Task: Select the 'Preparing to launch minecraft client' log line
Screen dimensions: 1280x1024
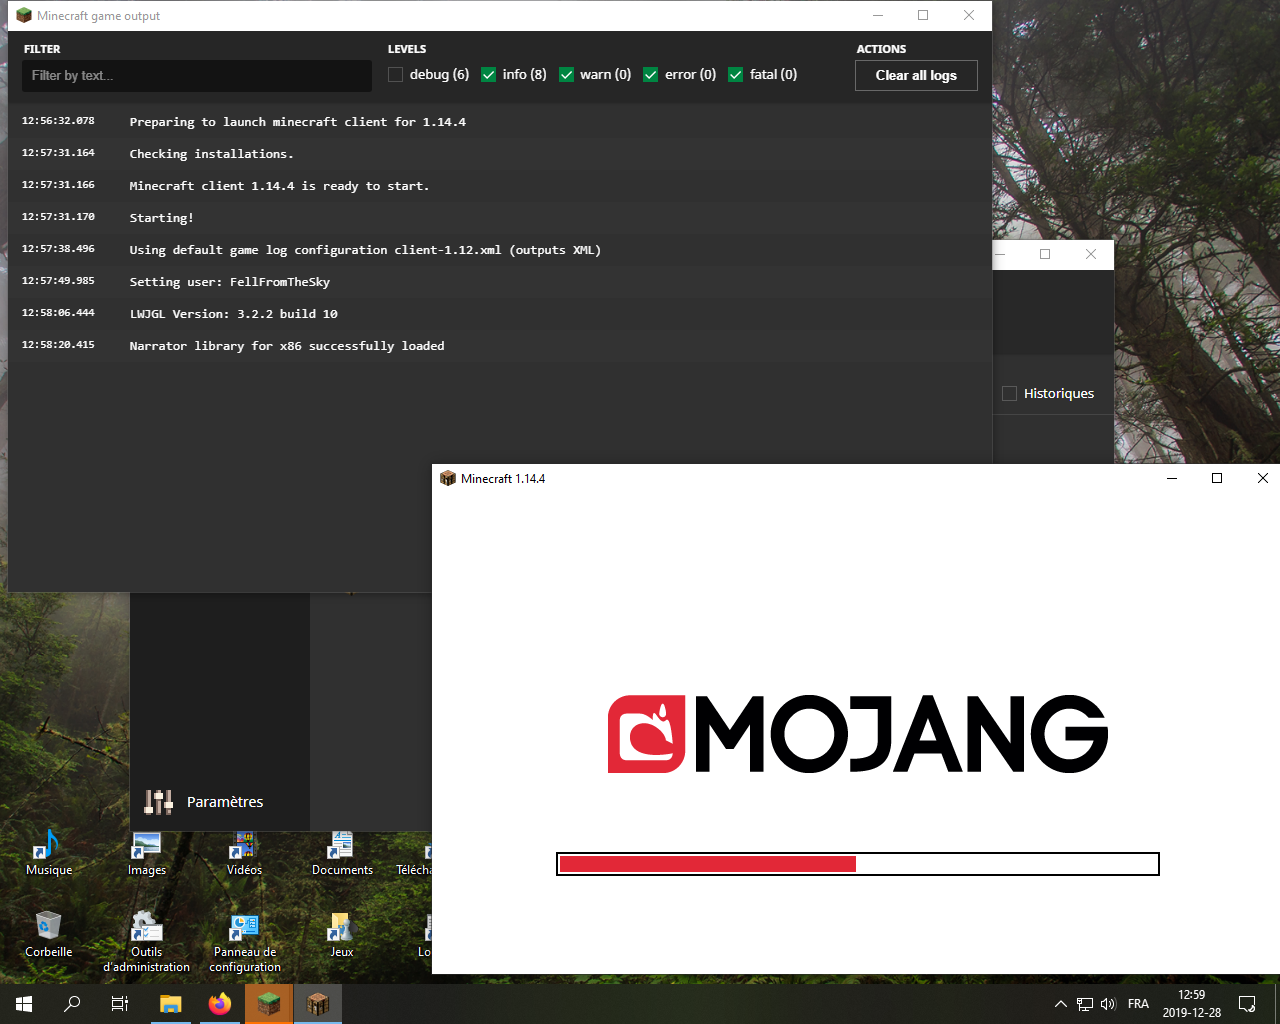Action: (x=500, y=122)
